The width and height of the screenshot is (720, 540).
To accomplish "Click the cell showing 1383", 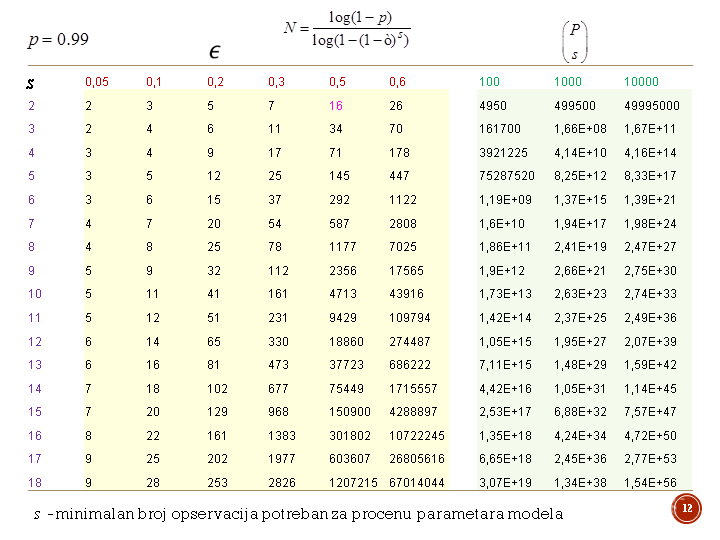I will pos(282,436).
